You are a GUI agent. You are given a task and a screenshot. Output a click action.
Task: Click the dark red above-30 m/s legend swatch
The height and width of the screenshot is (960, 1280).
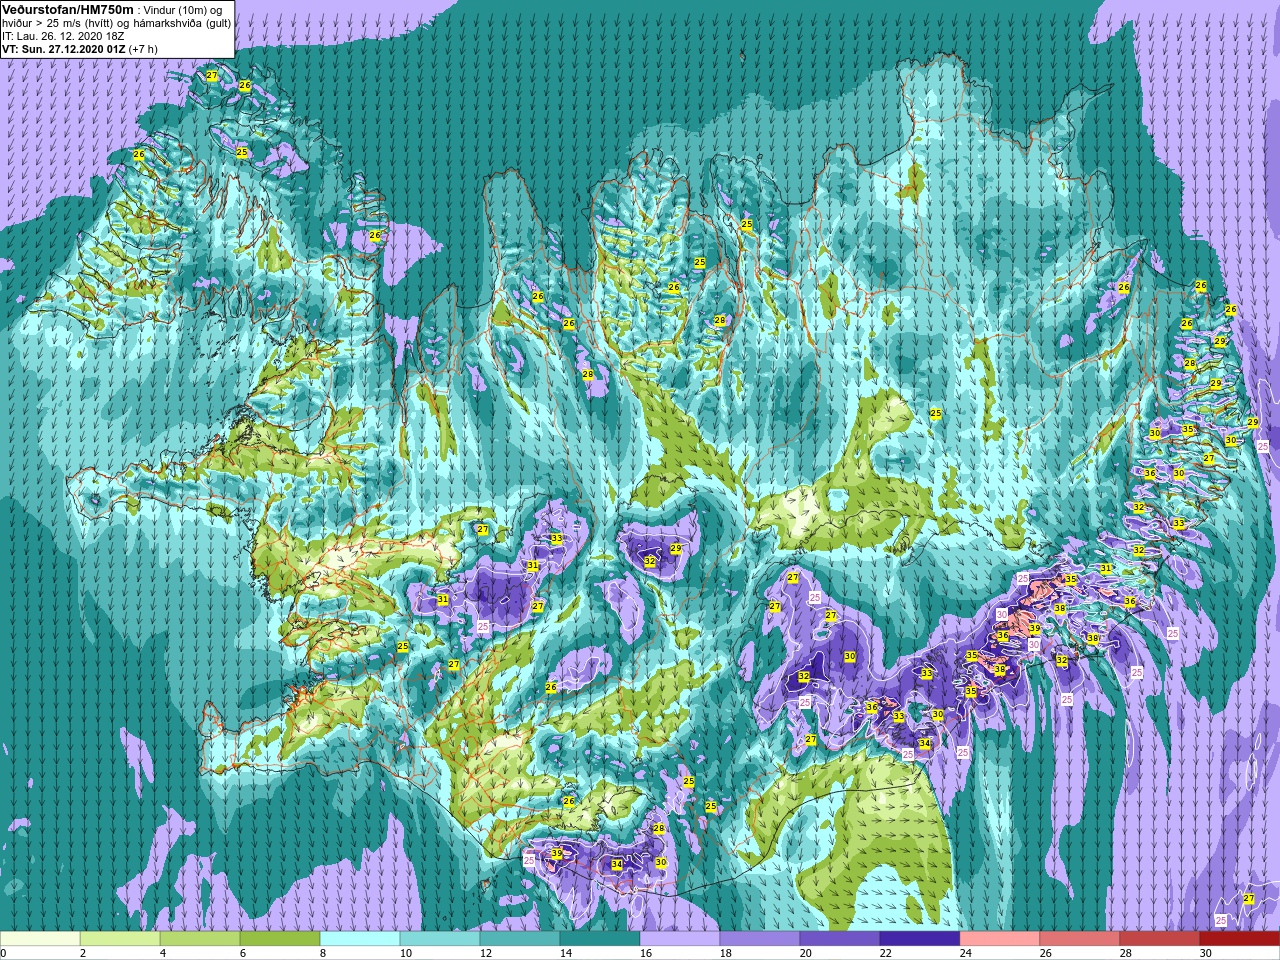tap(1240, 939)
